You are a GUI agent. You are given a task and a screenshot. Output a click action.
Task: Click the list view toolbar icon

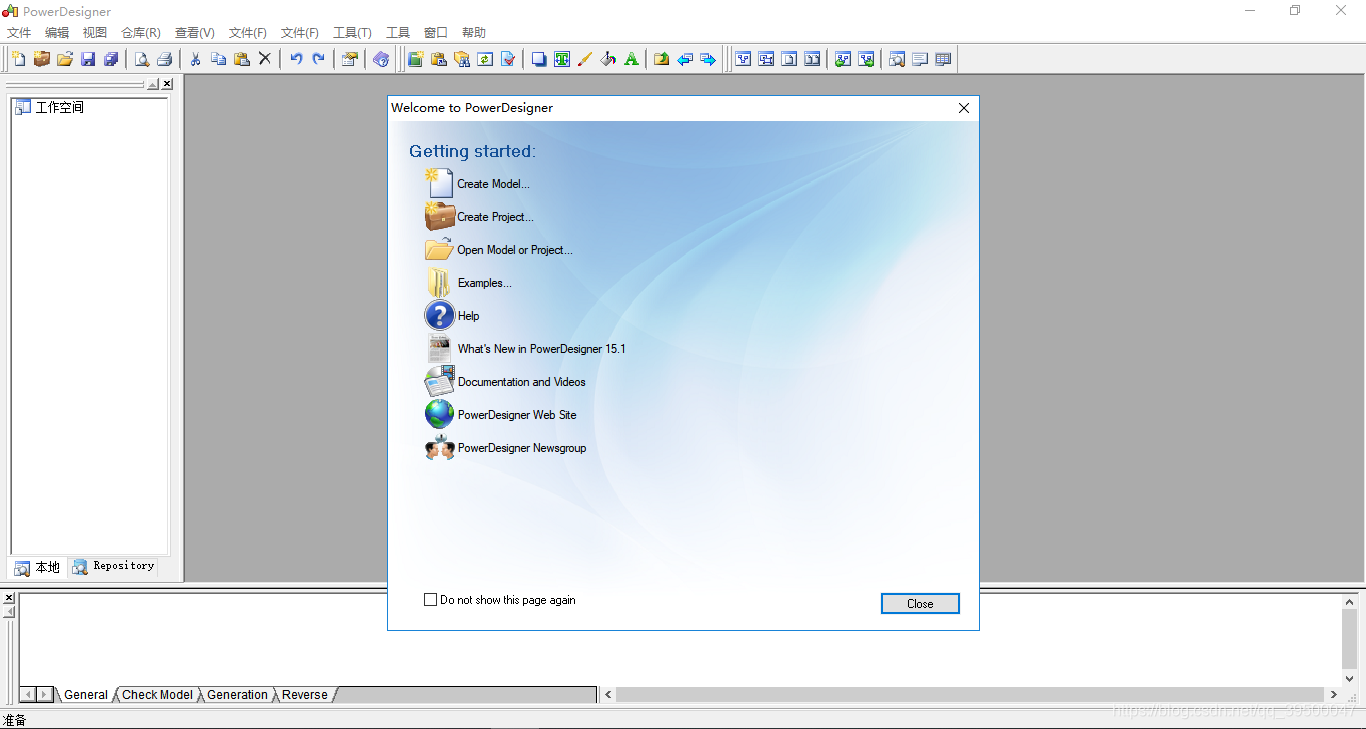pos(943,59)
